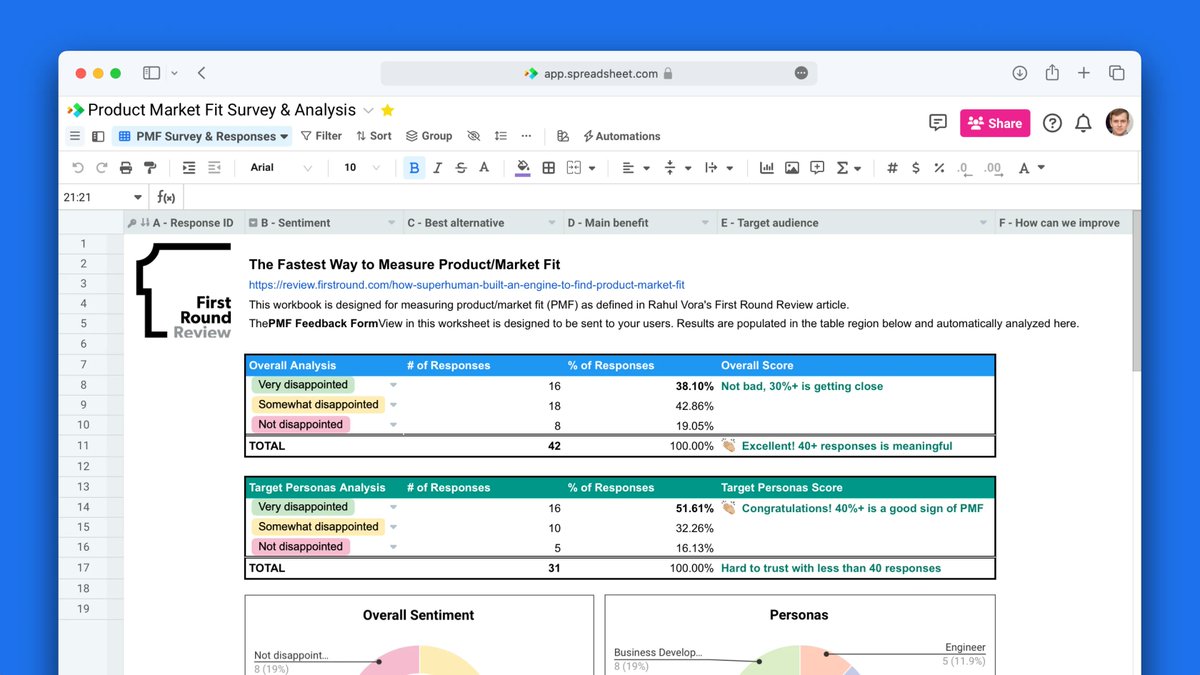
Task: Open the cell borders tool
Action: click(x=549, y=168)
